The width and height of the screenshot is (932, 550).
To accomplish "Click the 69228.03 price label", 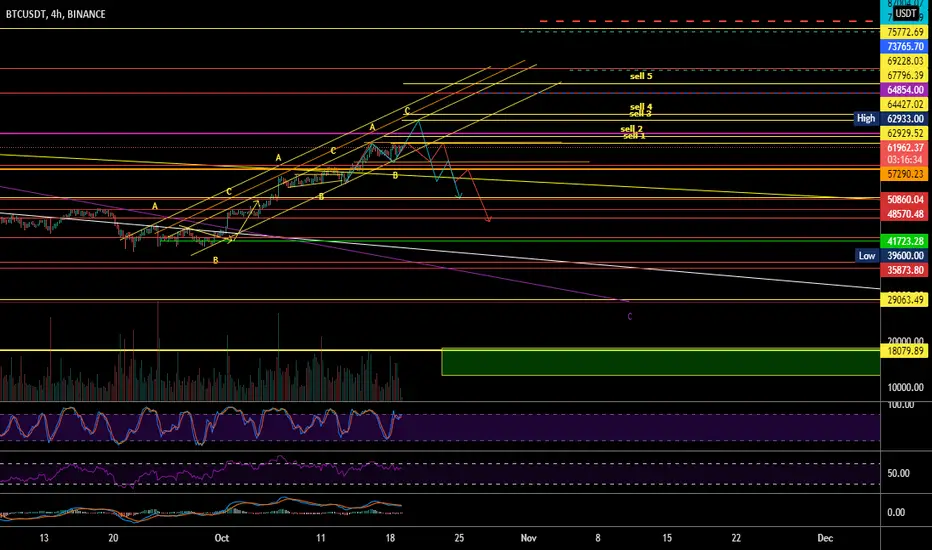I will 905,61.
